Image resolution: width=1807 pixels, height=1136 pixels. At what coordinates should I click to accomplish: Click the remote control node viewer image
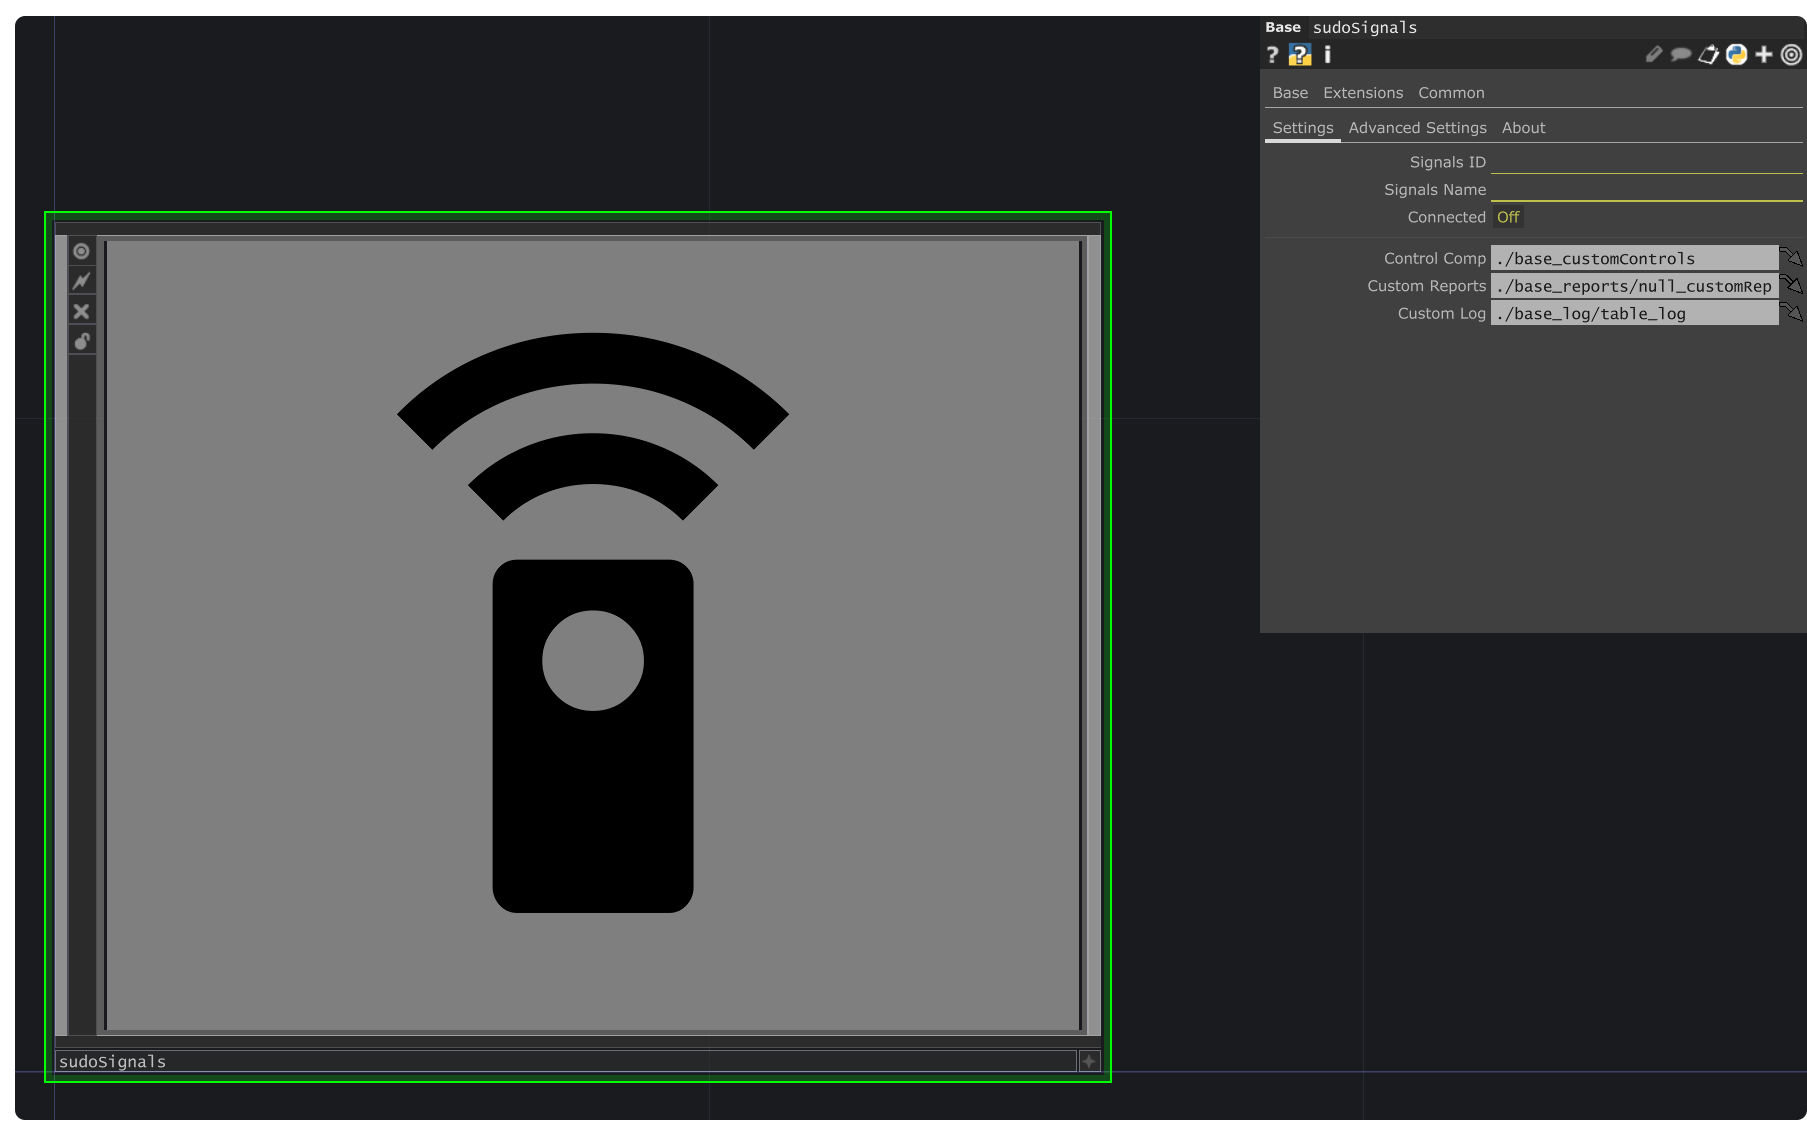pos(593,634)
